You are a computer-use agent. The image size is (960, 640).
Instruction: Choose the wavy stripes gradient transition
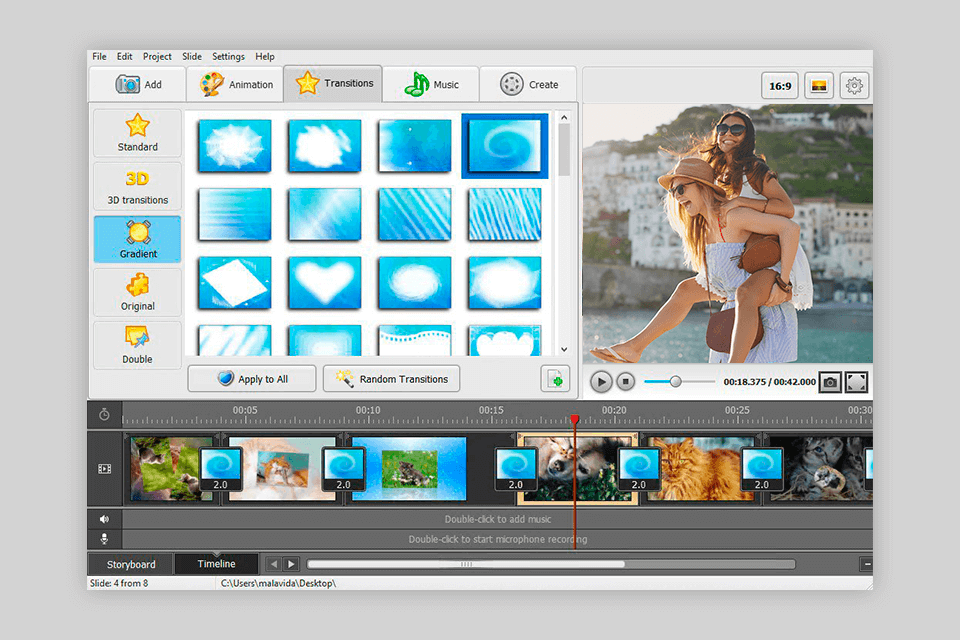click(504, 214)
